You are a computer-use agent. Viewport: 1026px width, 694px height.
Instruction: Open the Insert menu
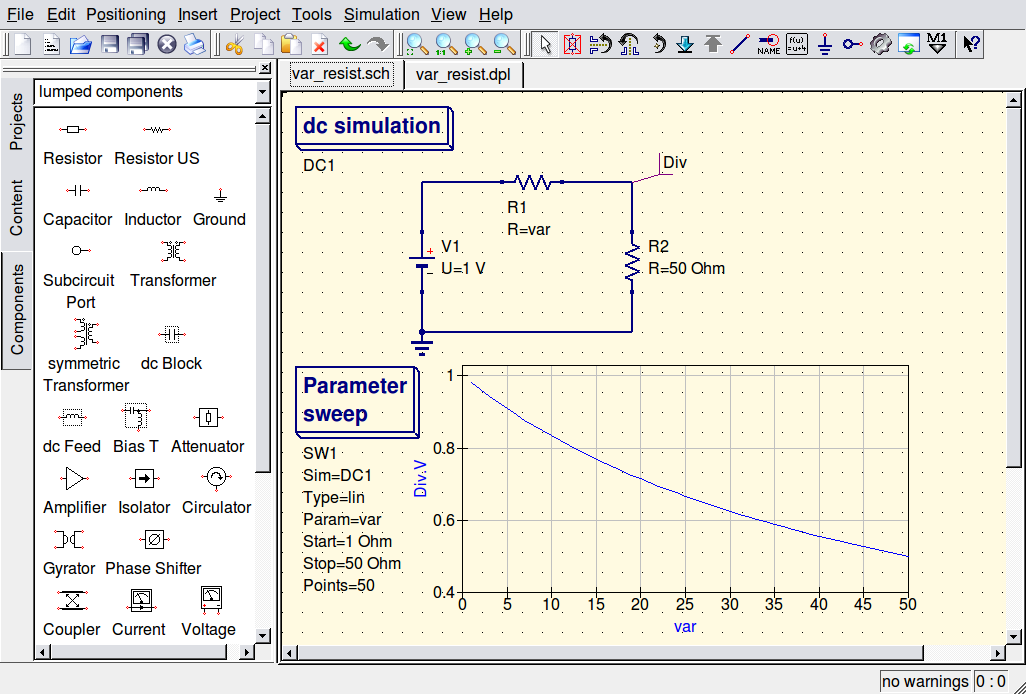click(x=197, y=14)
